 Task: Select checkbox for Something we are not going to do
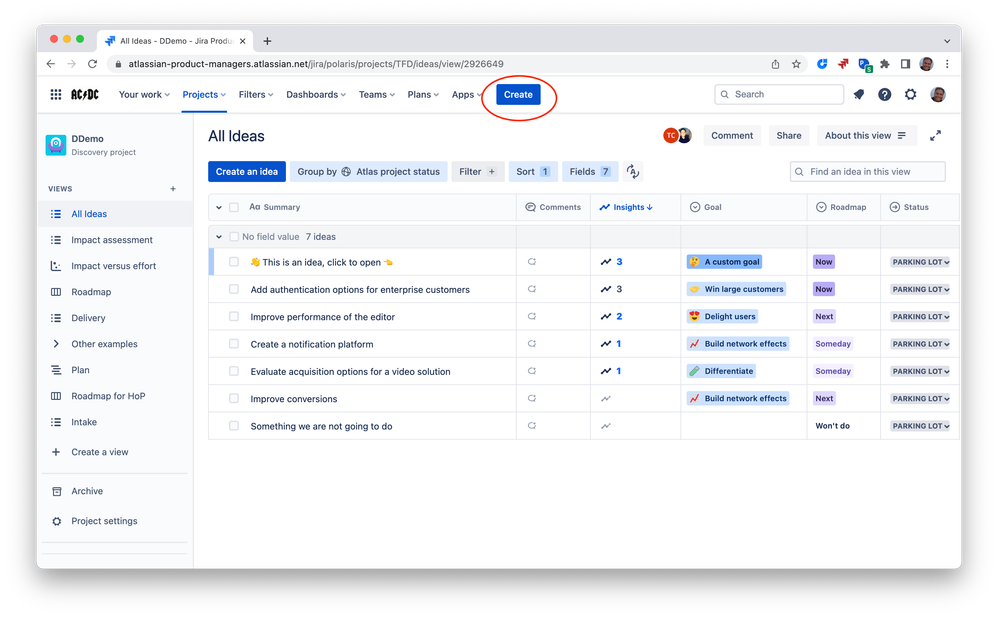tap(234, 426)
